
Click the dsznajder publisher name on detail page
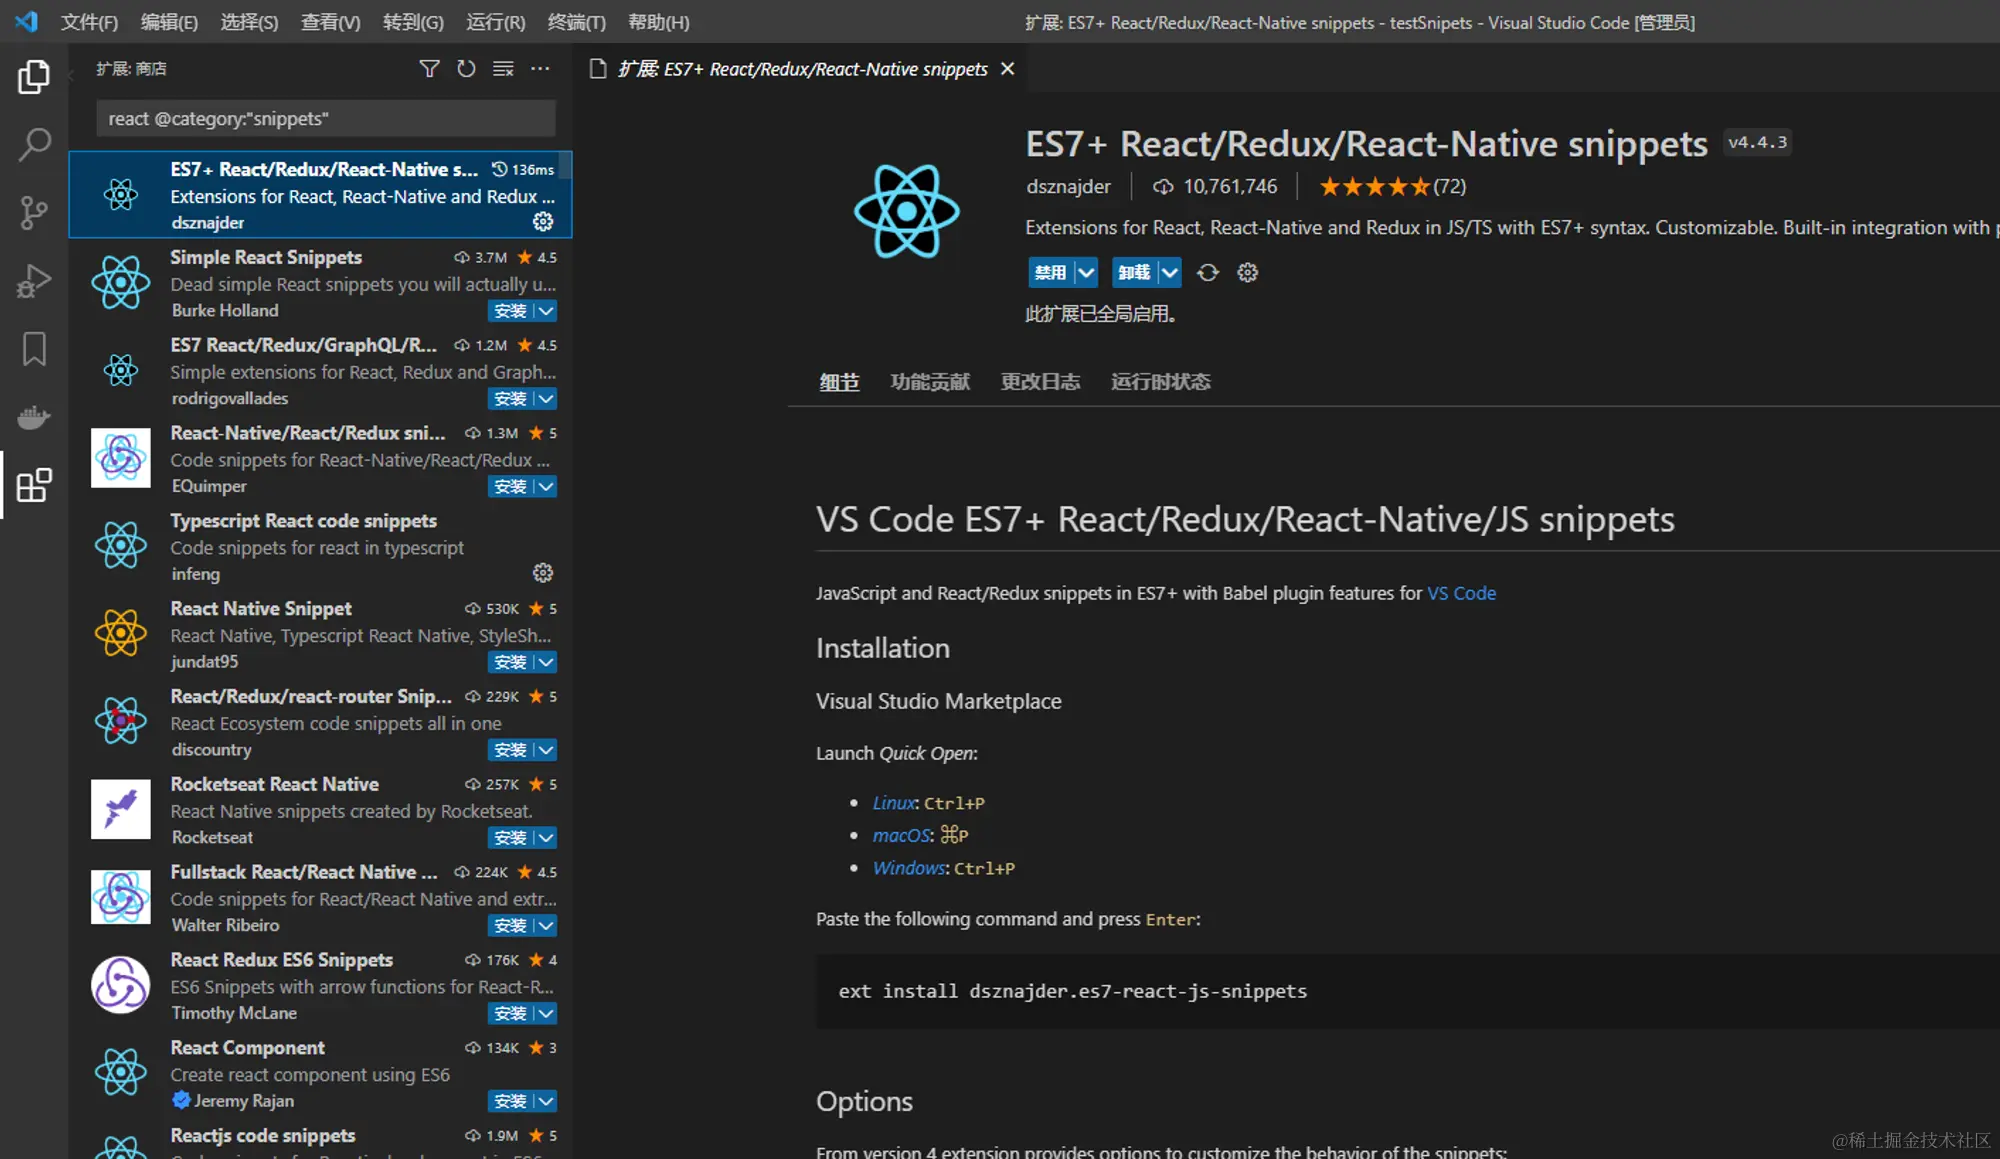tap(1068, 186)
